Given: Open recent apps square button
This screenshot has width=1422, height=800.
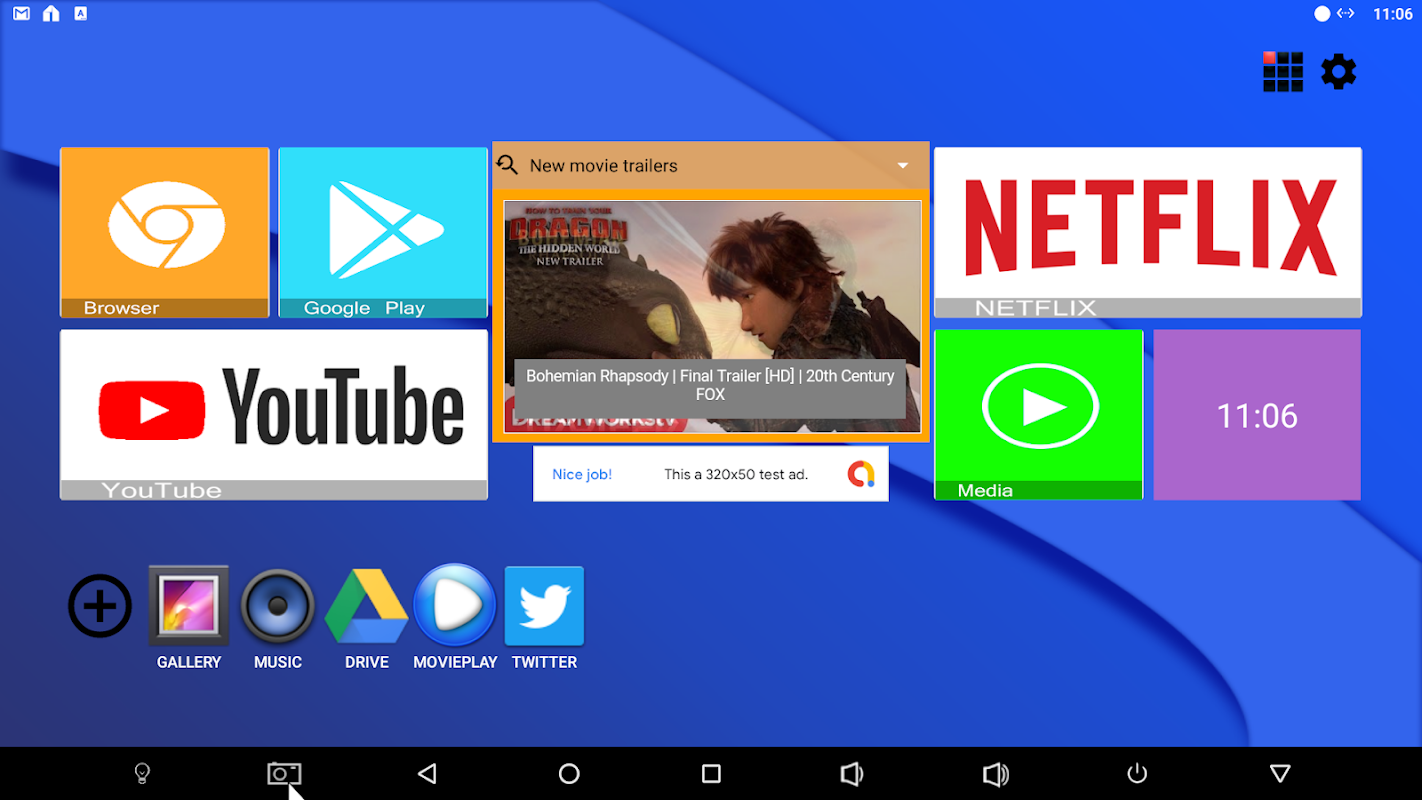Looking at the screenshot, I should (x=711, y=773).
